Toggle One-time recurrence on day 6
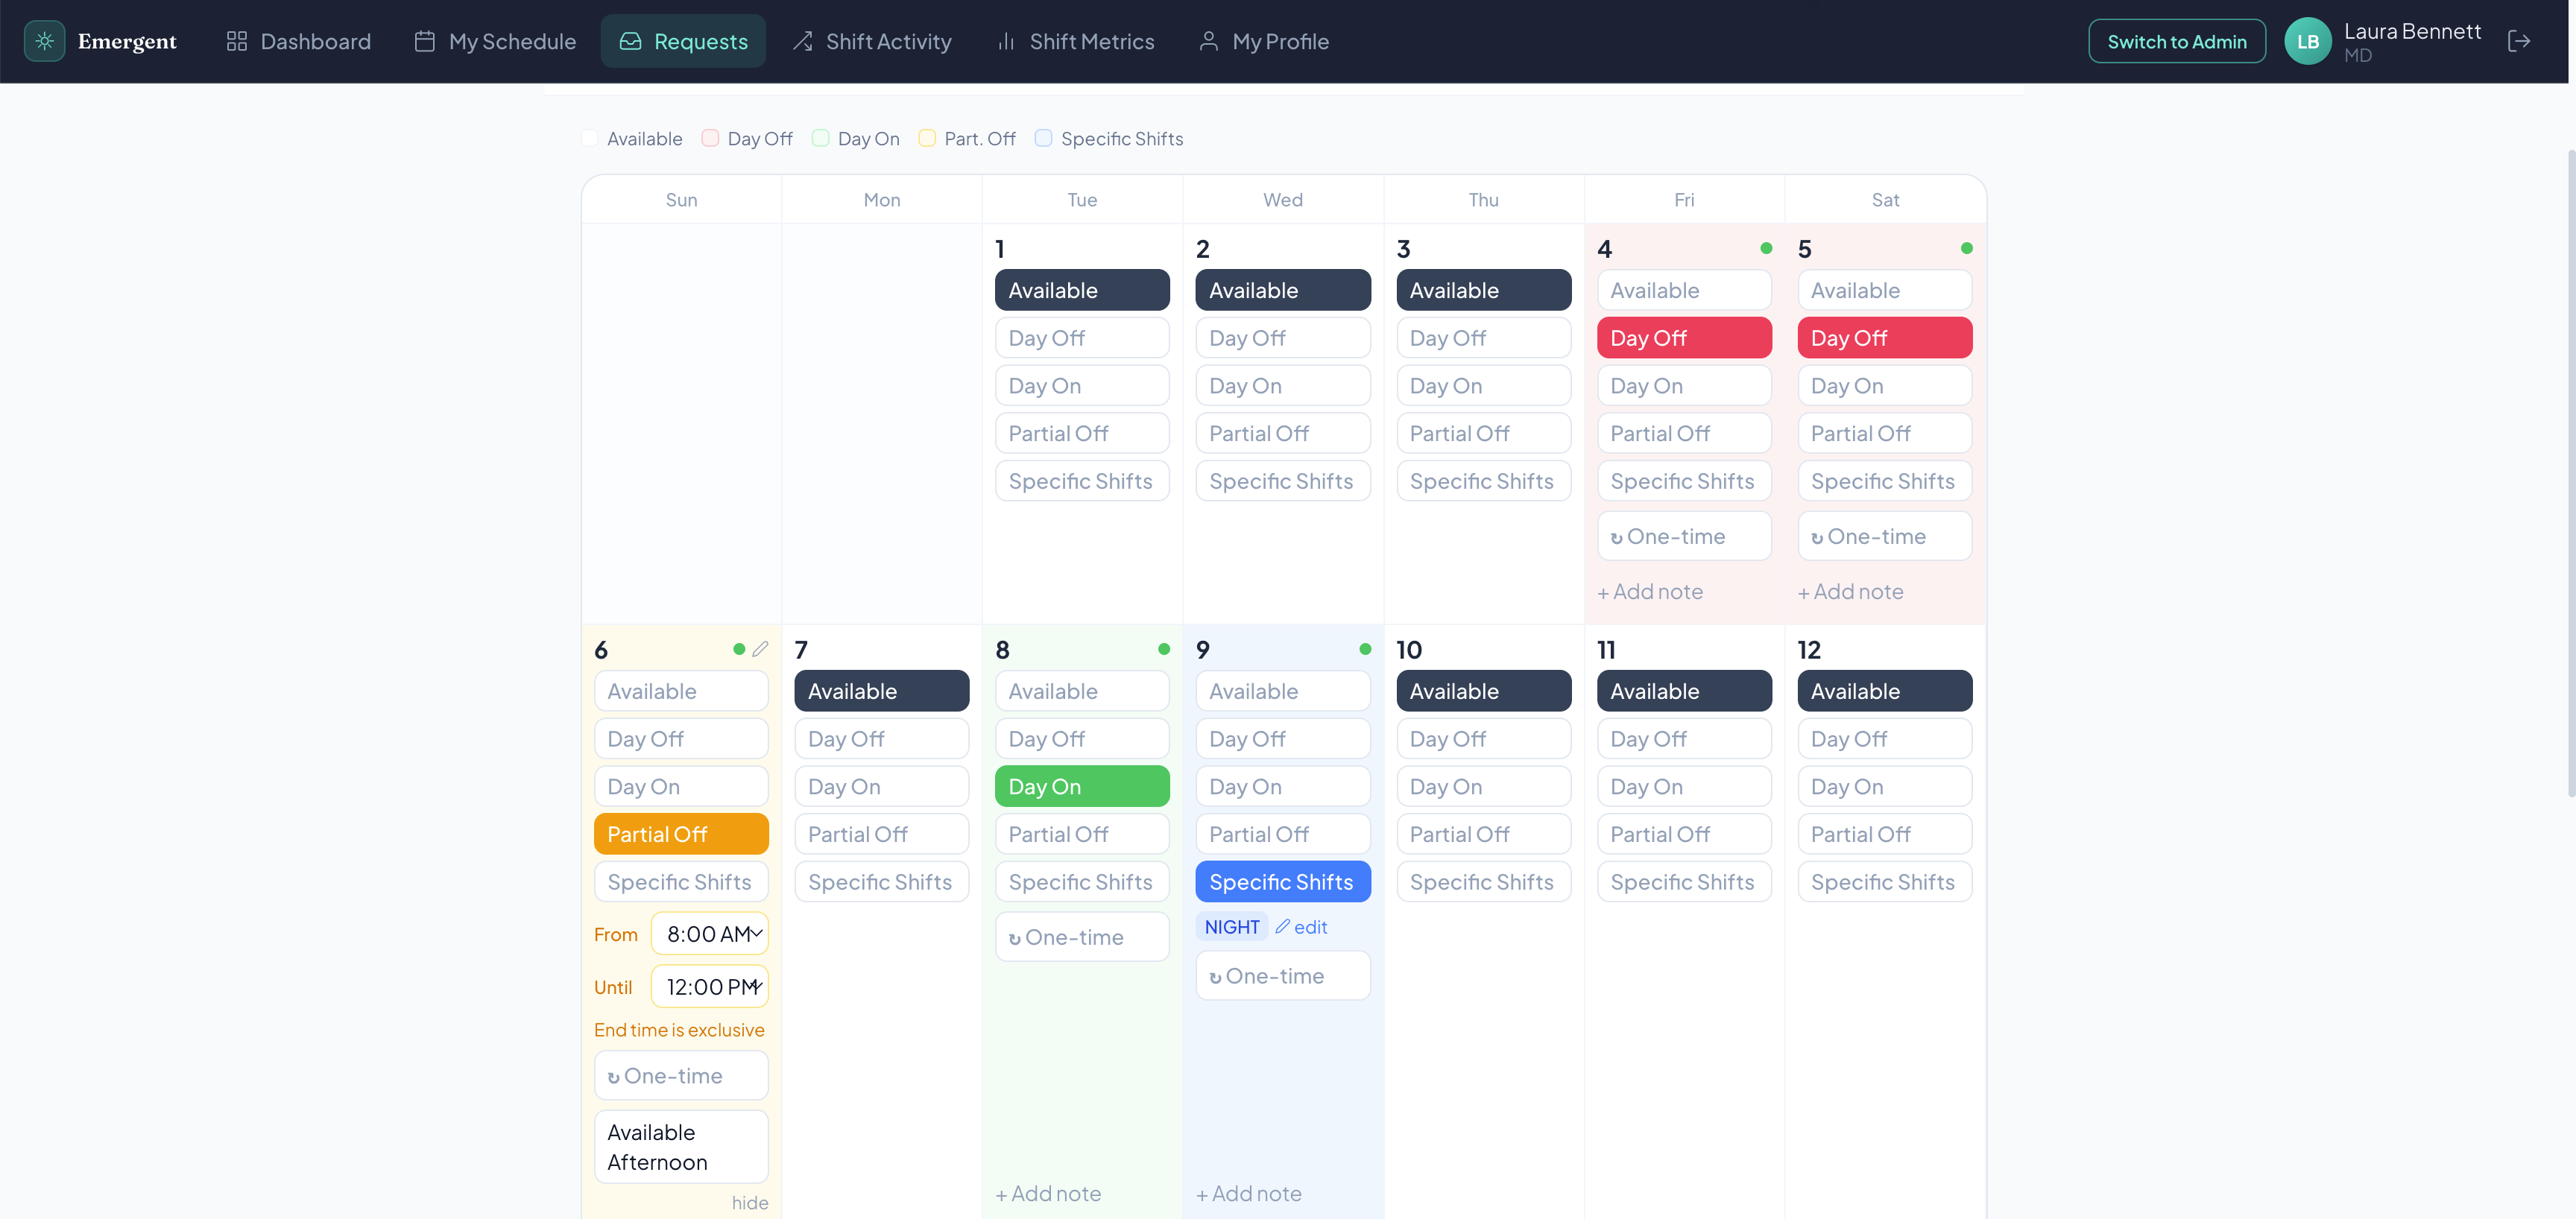The image size is (2576, 1219). coord(681,1076)
